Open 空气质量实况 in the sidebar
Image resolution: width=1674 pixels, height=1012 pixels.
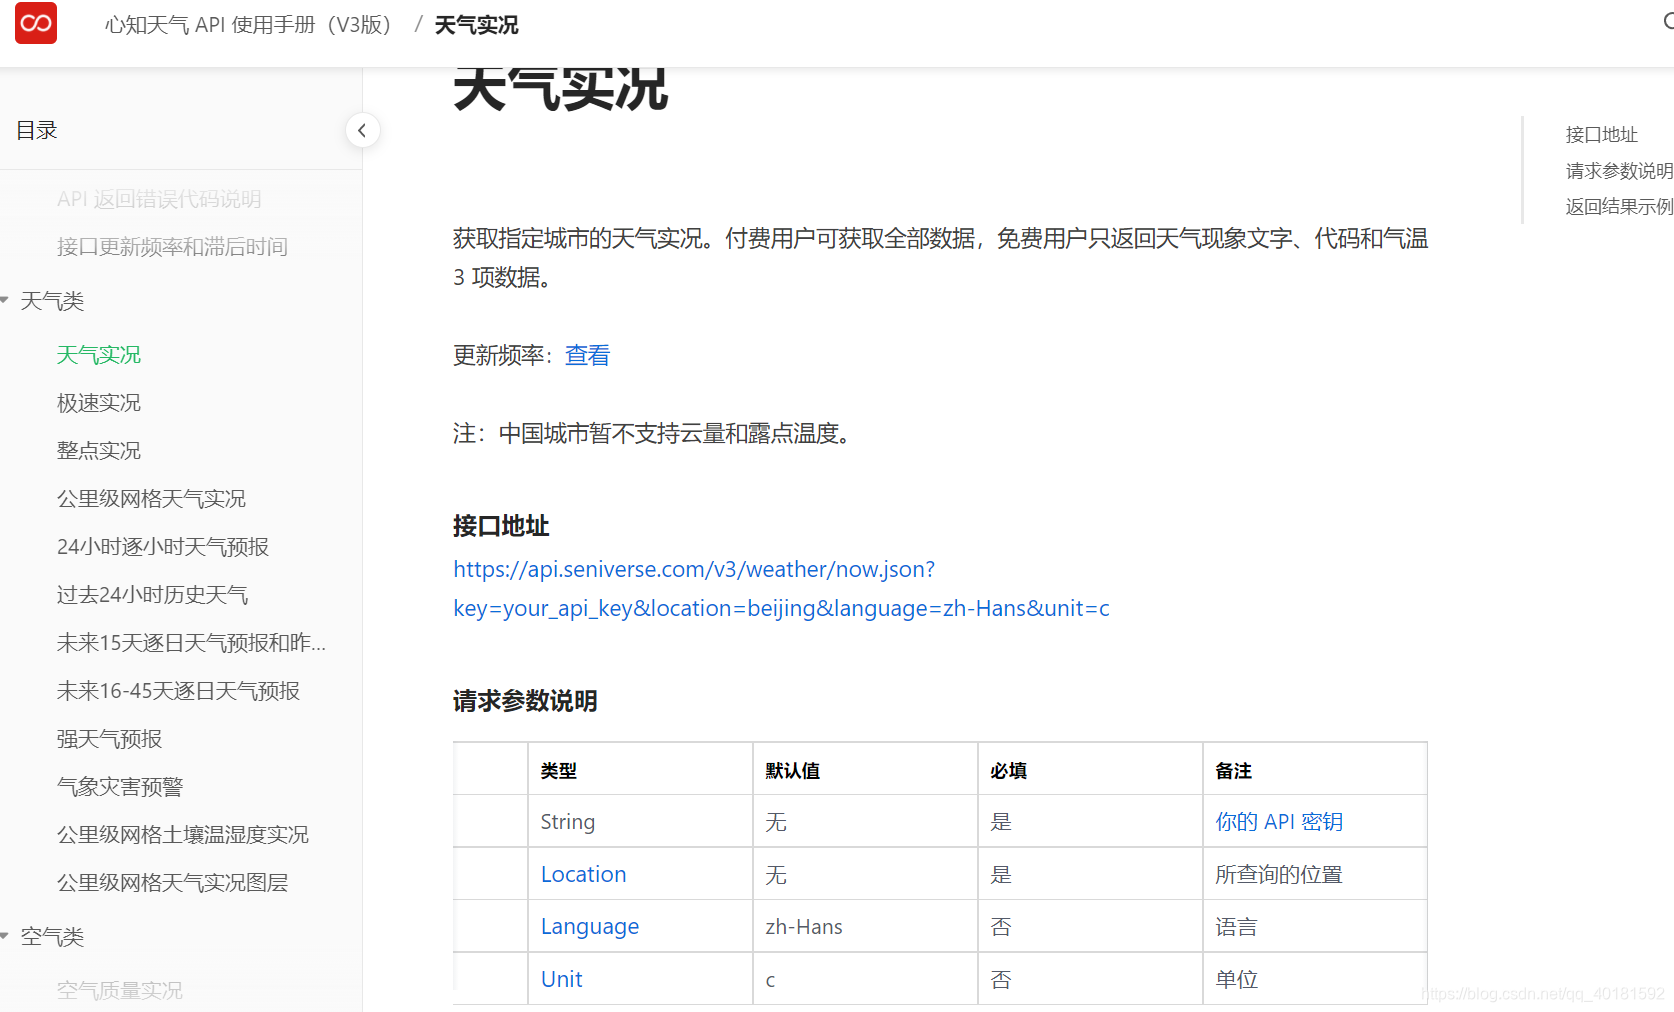tap(120, 990)
